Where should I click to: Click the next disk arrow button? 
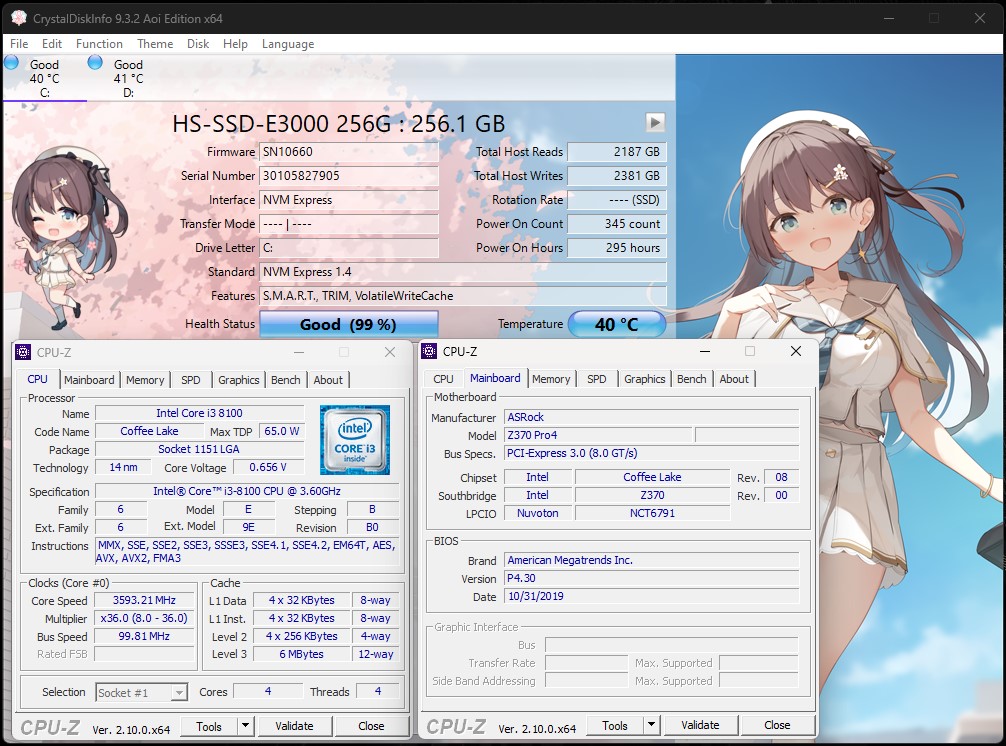[654, 122]
